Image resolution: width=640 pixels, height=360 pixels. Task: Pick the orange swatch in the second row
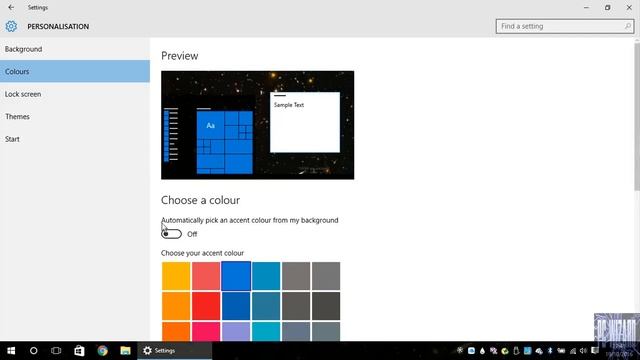[176, 306]
